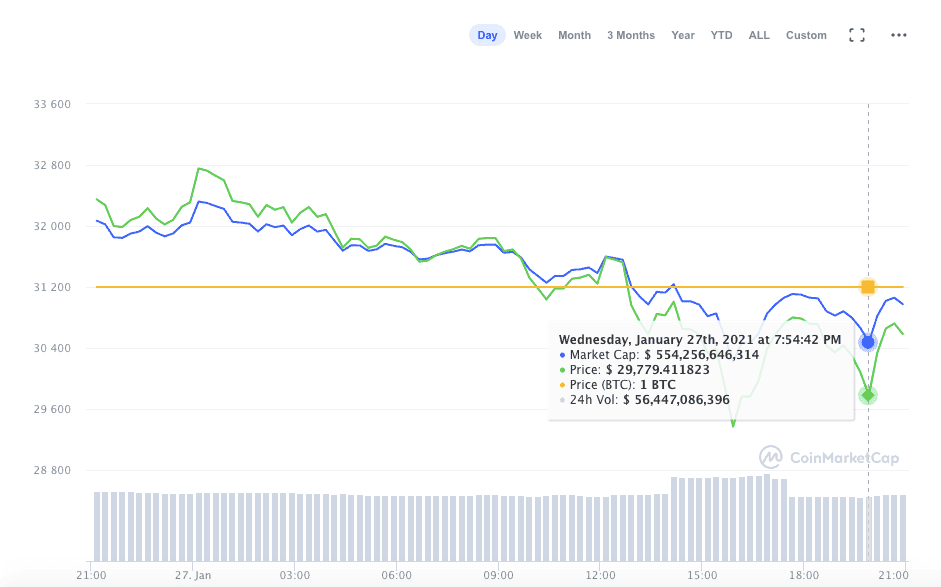Click the green price peak near 27. Jan
Screen dimensions: 941x587
coord(199,168)
